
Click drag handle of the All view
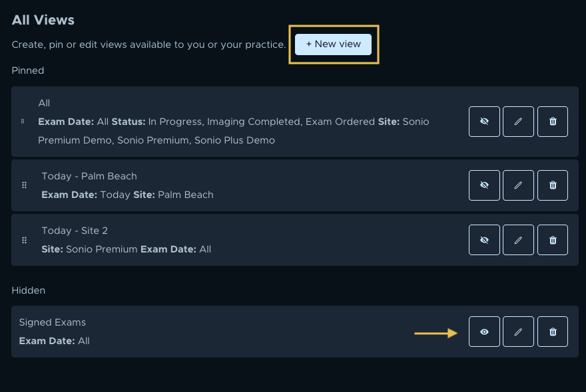pos(22,121)
